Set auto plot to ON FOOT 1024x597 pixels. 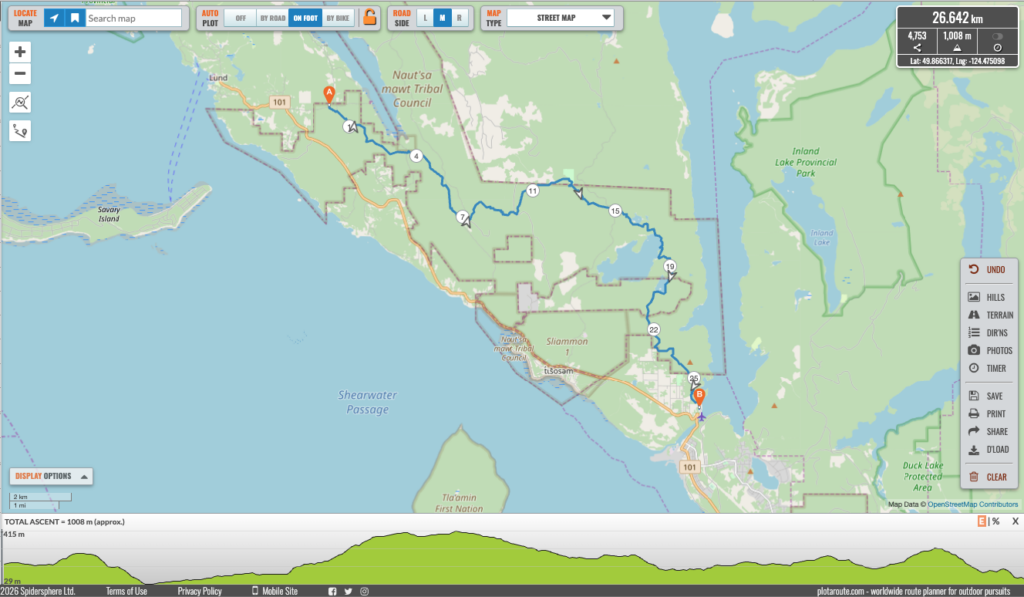305,18
